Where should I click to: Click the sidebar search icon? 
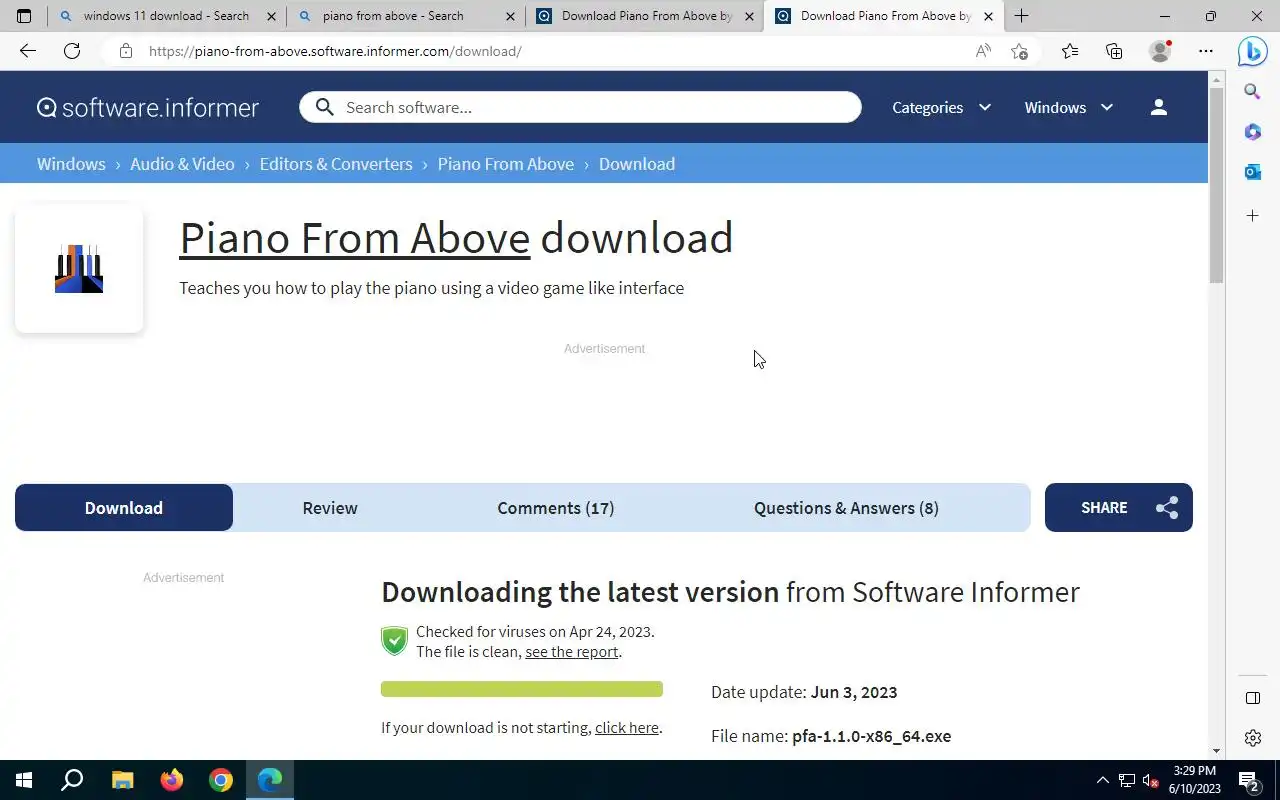click(1252, 92)
